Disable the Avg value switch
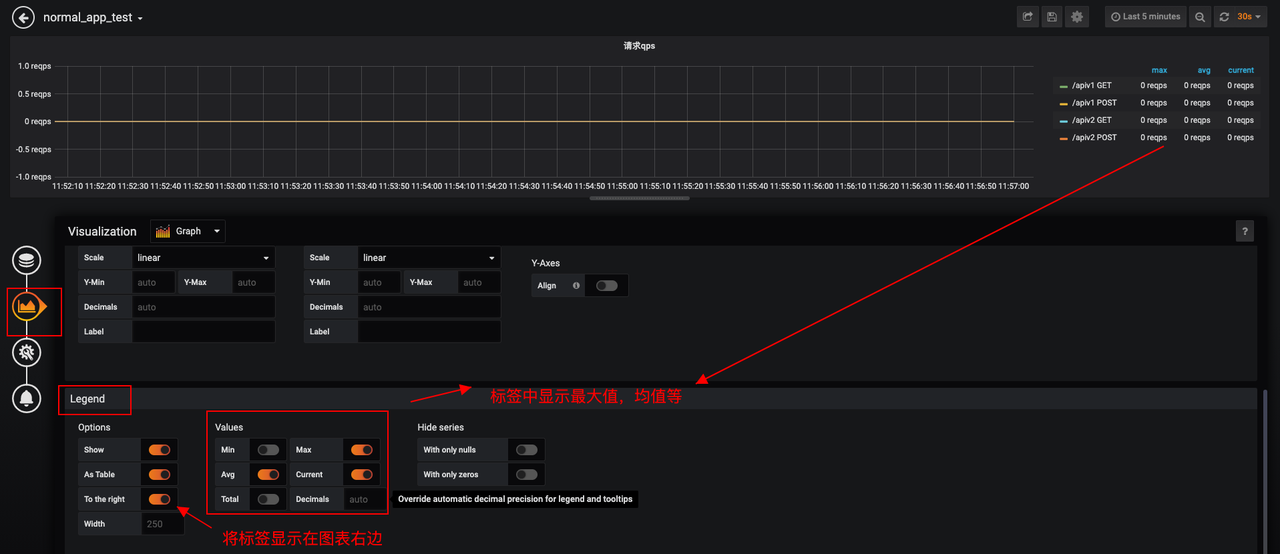This screenshot has height=554, width=1280. point(268,474)
